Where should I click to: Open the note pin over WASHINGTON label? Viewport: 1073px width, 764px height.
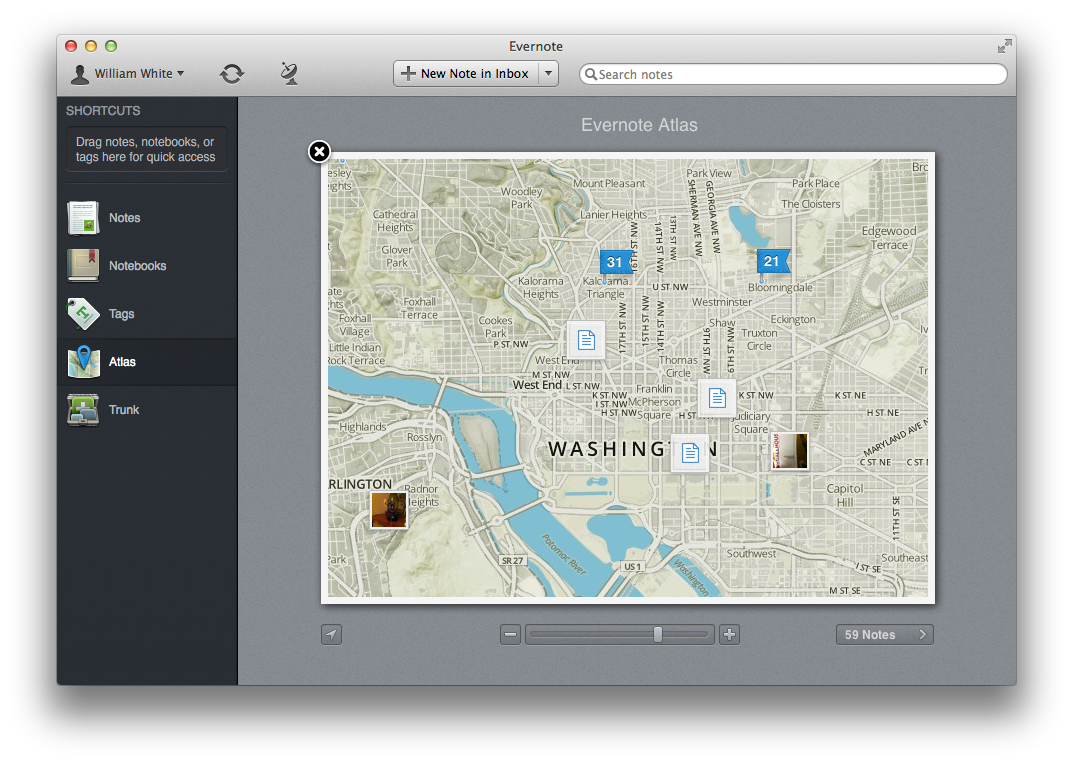[x=690, y=453]
